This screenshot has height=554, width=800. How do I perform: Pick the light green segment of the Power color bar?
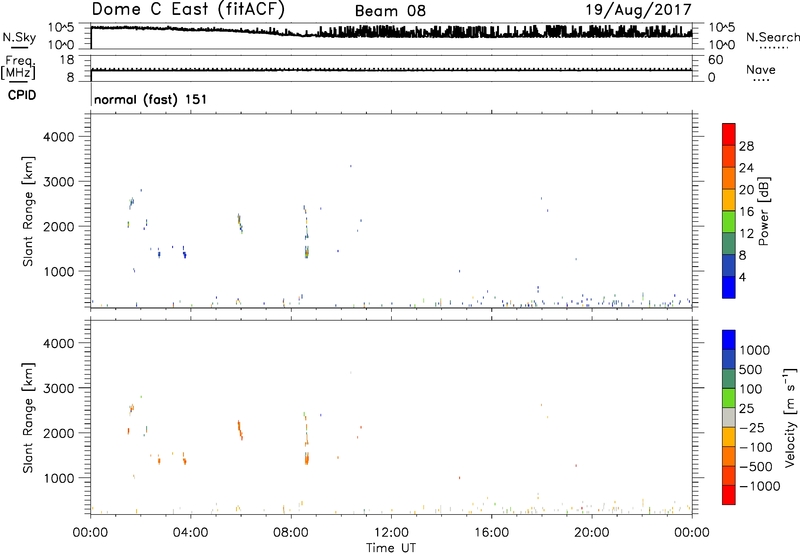729,221
